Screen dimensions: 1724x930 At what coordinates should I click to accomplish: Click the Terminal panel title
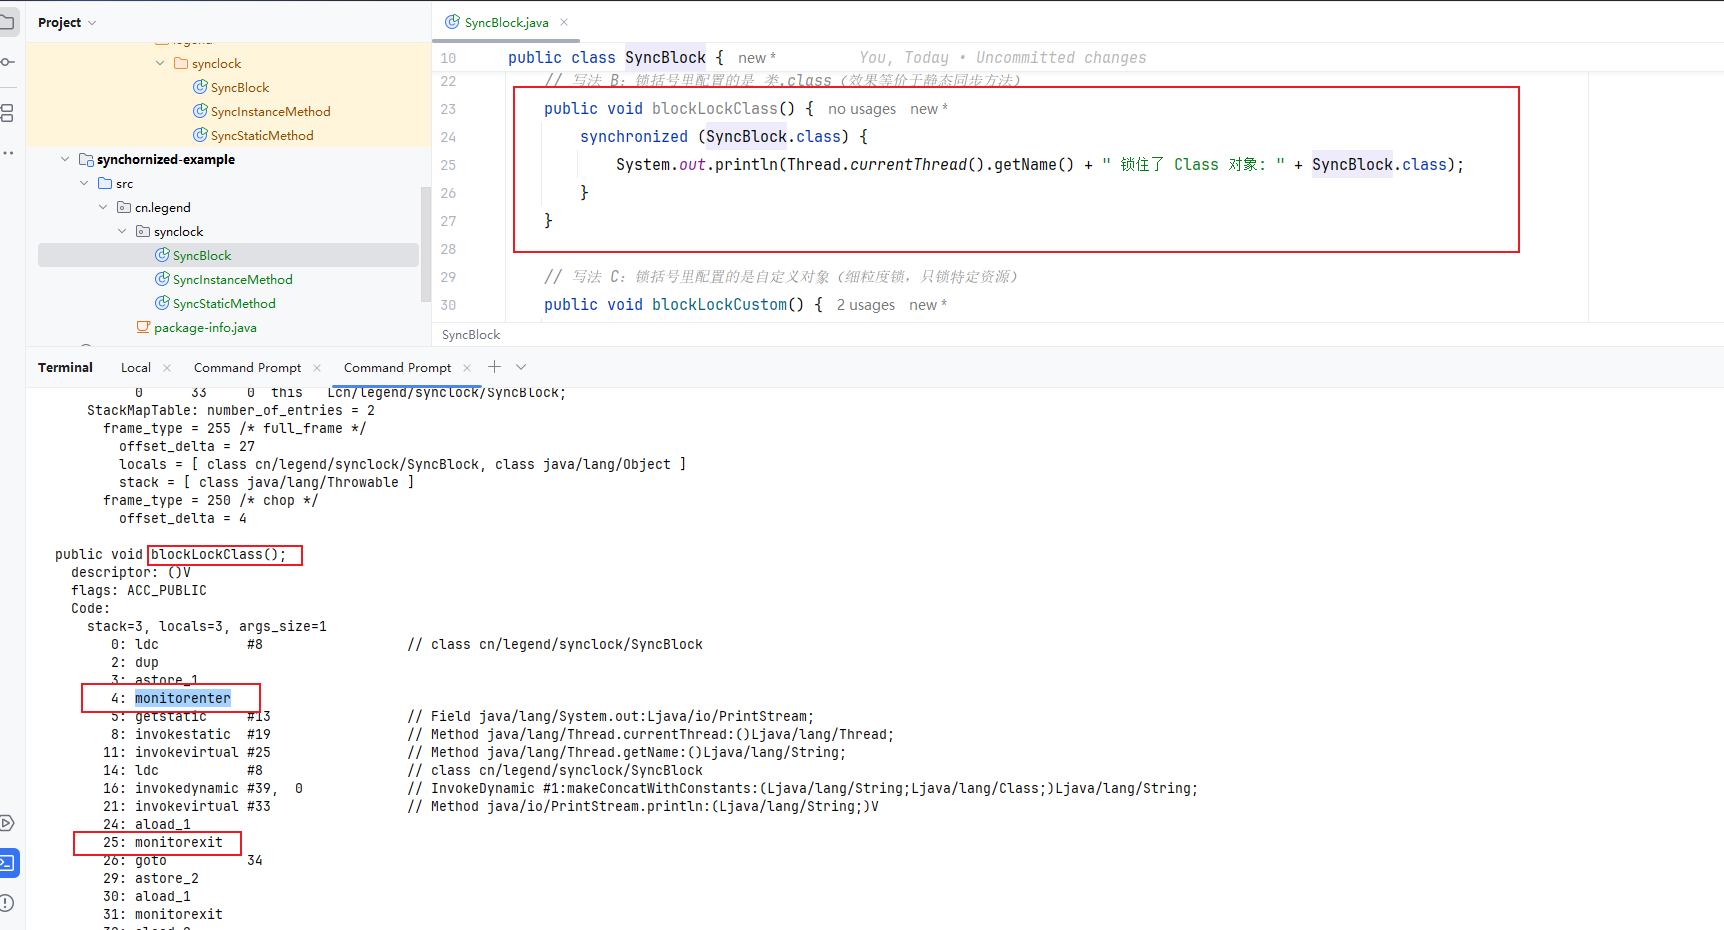click(x=65, y=368)
